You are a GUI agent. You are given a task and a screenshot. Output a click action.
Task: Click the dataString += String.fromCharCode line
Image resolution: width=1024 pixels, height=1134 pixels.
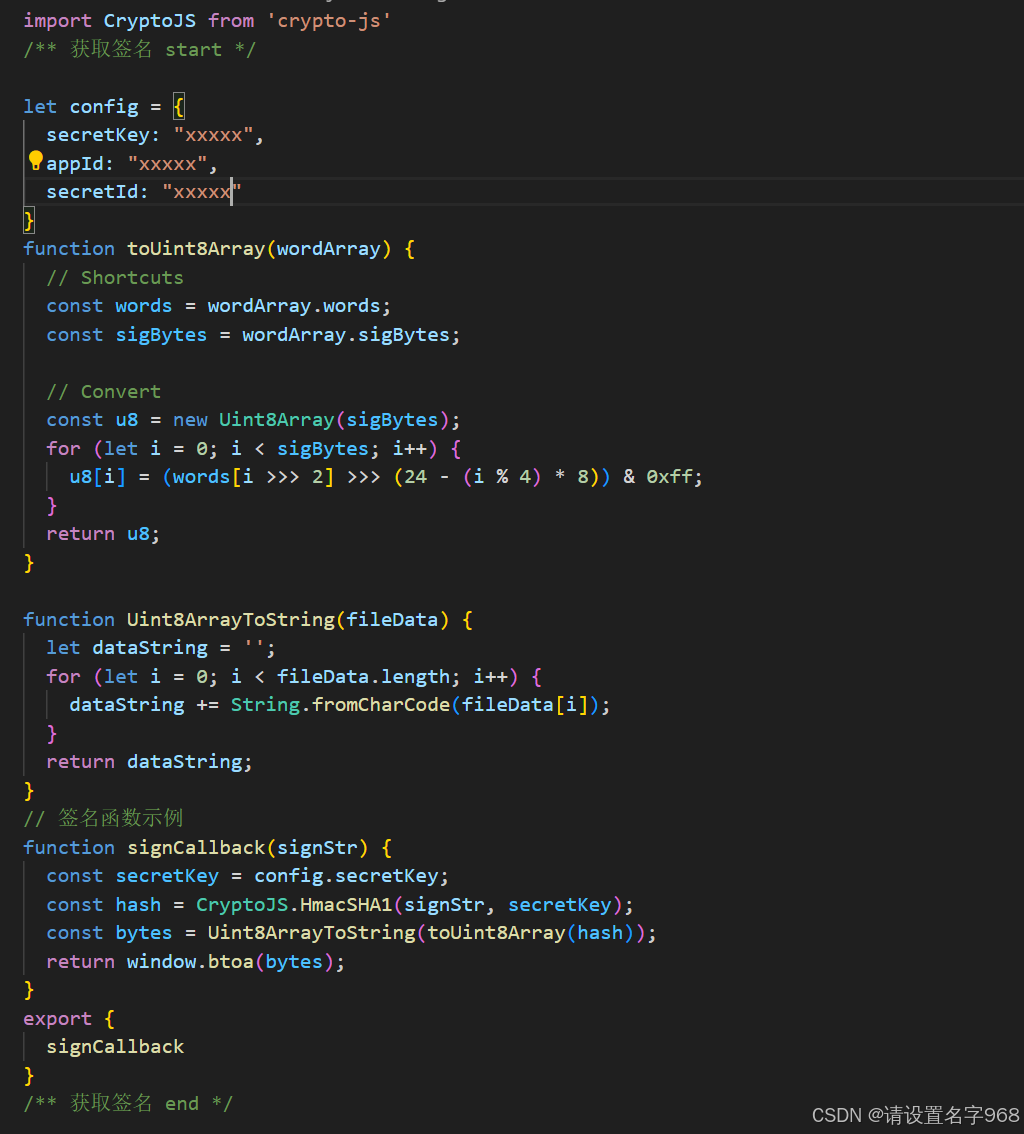(x=340, y=705)
